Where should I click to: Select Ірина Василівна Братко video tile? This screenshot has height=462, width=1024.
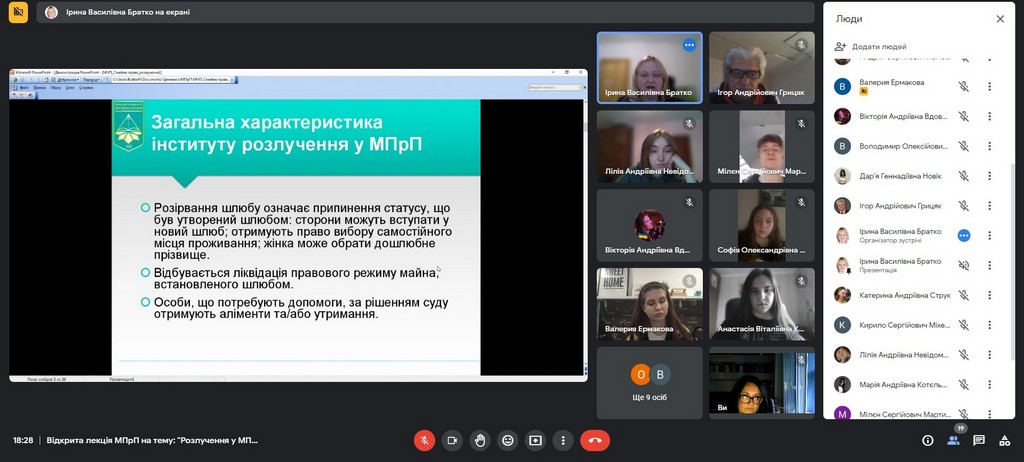(649, 68)
